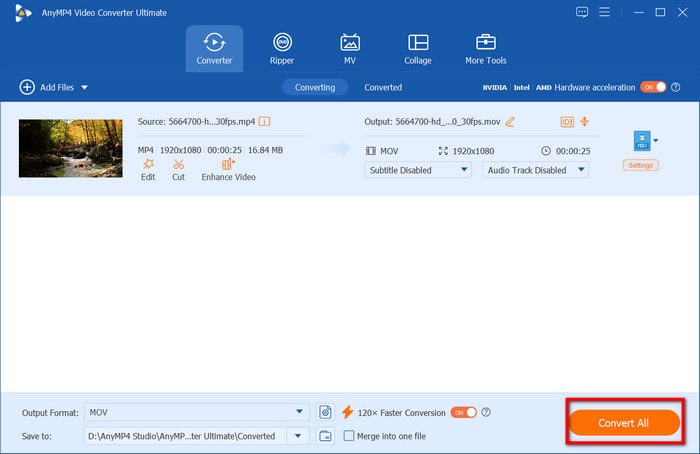This screenshot has width=700, height=454.
Task: Expand the Audio Track Disabled dropdown
Action: tap(536, 170)
